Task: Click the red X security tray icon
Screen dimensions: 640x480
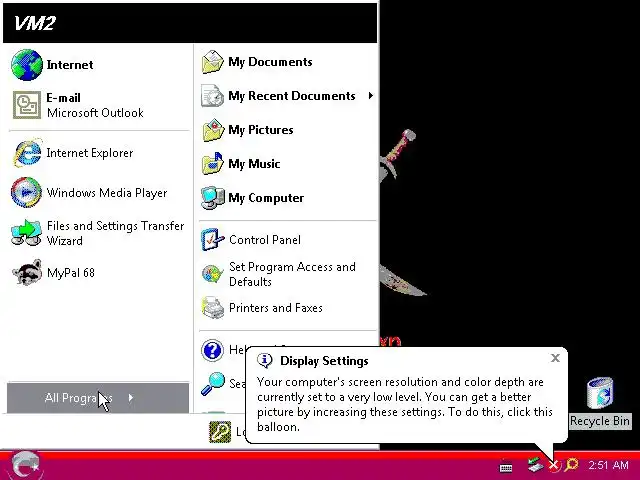Action: coord(554,465)
